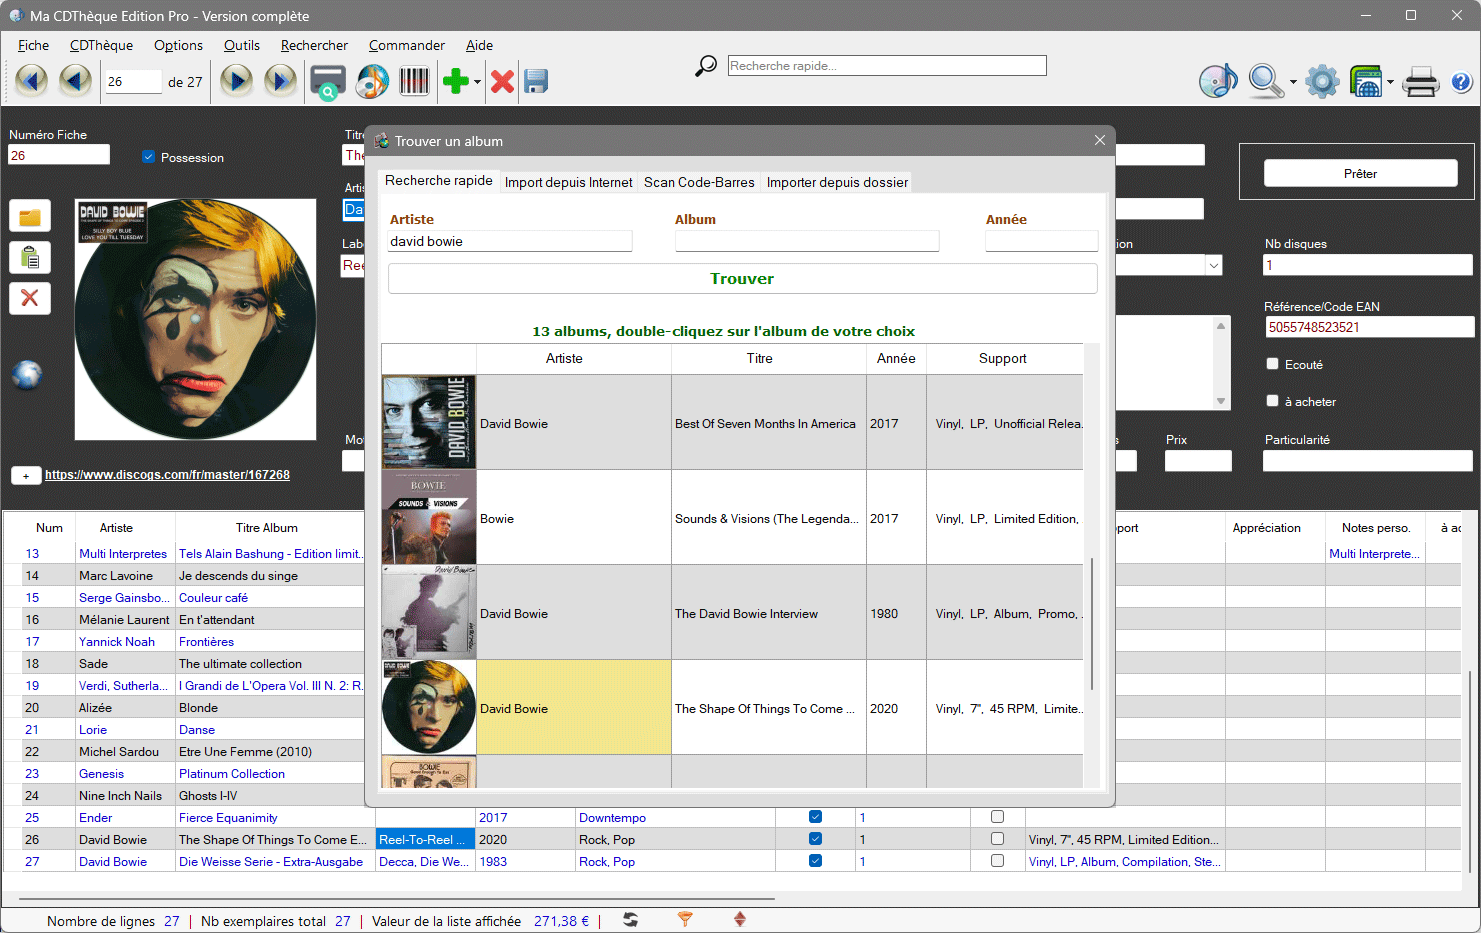The height and width of the screenshot is (933, 1481).
Task: Open help via the blue question mark icon
Action: point(1461,82)
